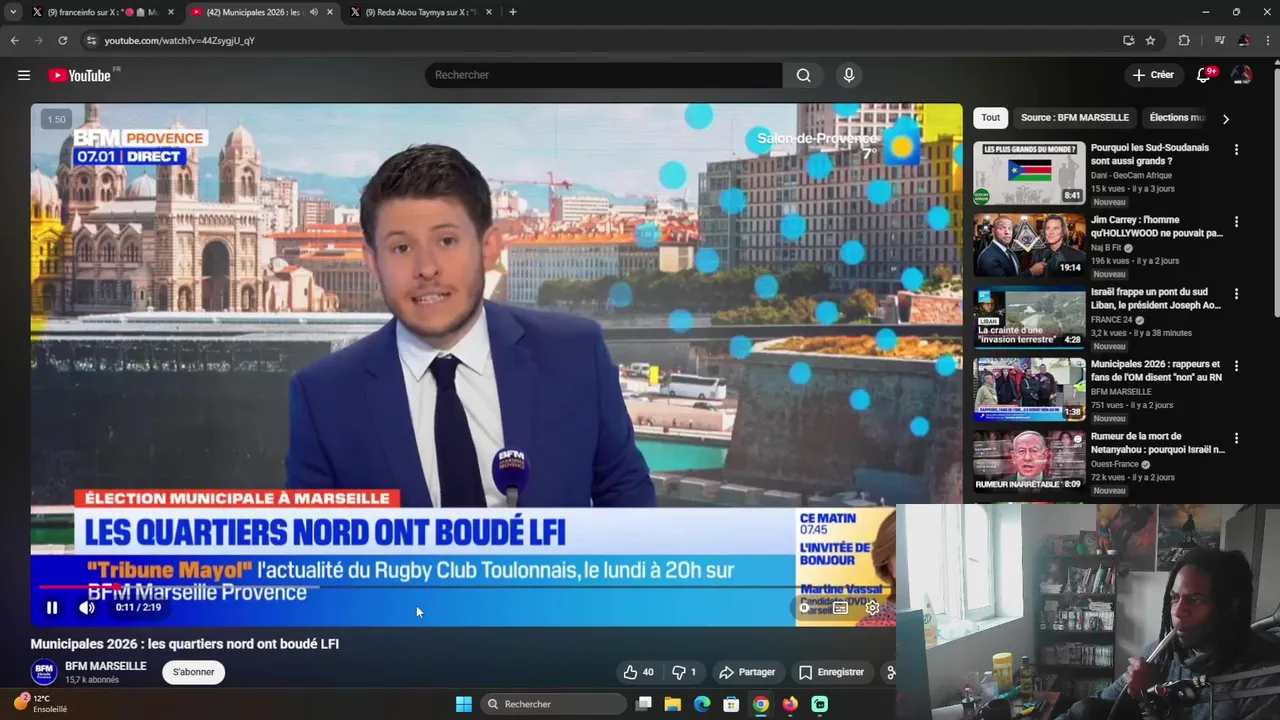Viewport: 1280px width, 720px height.
Task: Pause the video
Action: [x=52, y=607]
